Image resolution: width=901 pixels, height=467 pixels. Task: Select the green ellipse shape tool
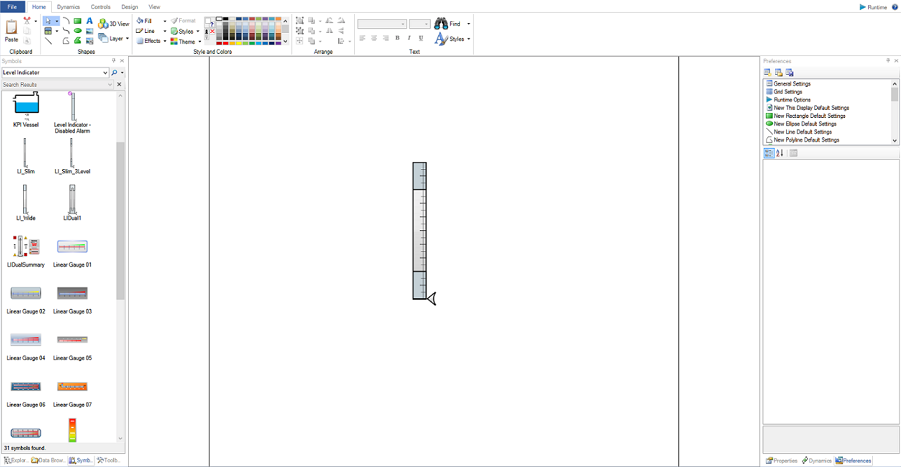point(78,31)
